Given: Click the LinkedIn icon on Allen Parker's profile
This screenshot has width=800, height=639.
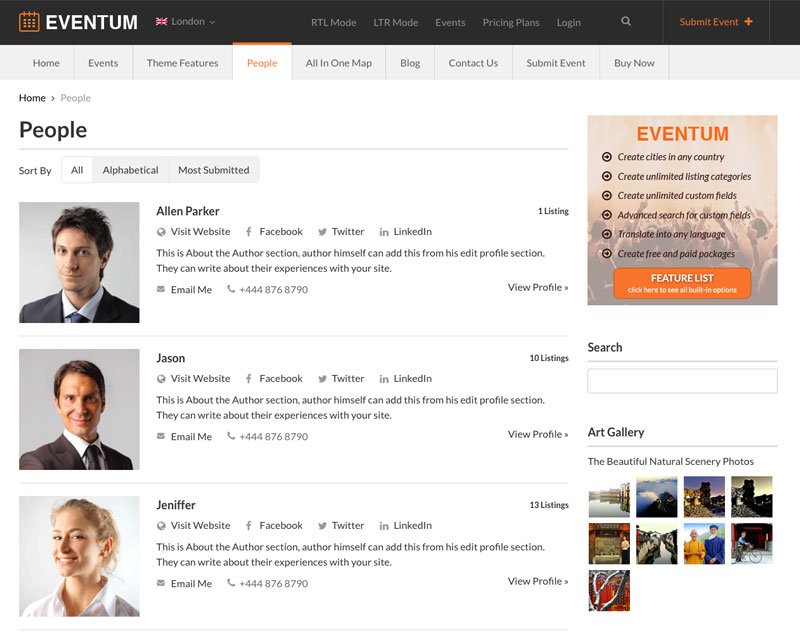Looking at the screenshot, I should (x=384, y=231).
